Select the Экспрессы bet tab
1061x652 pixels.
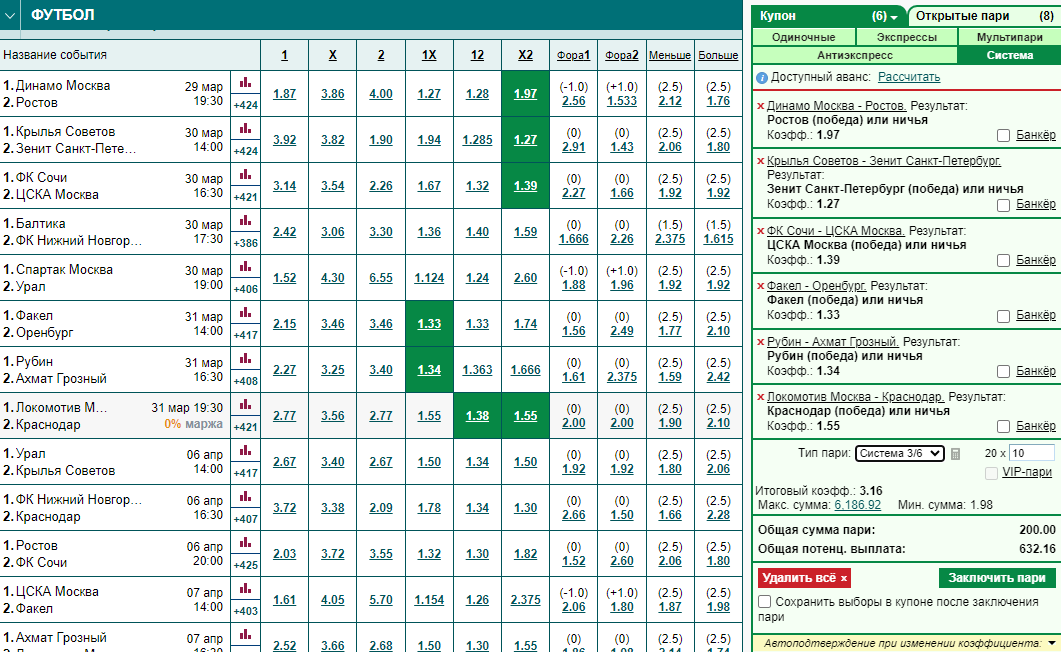(x=907, y=37)
